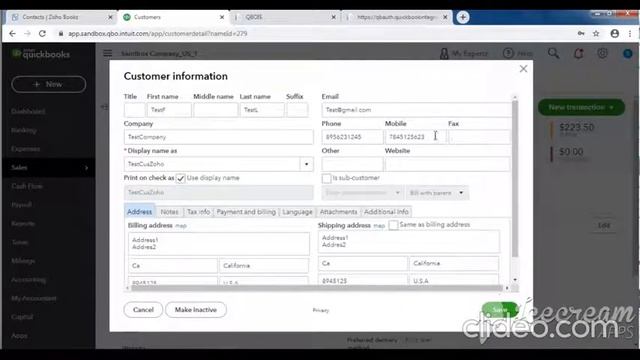
Task: Click the browser address bar URL
Action: (158, 33)
